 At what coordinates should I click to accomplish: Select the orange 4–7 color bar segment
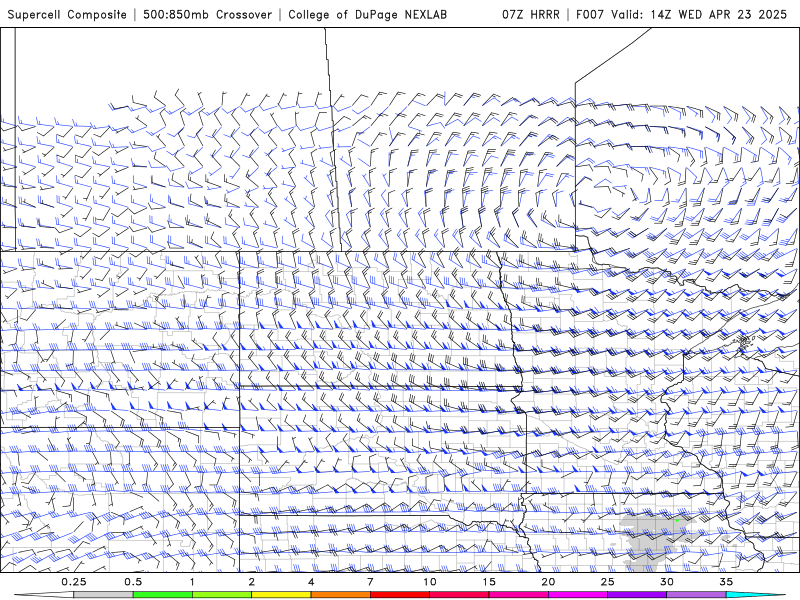point(340,595)
